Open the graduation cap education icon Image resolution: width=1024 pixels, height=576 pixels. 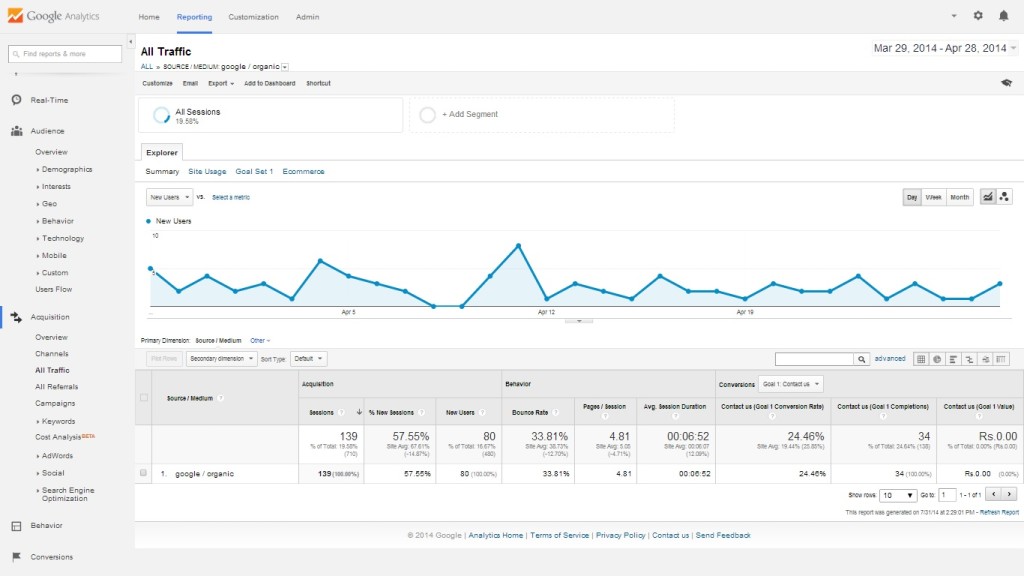click(1006, 83)
